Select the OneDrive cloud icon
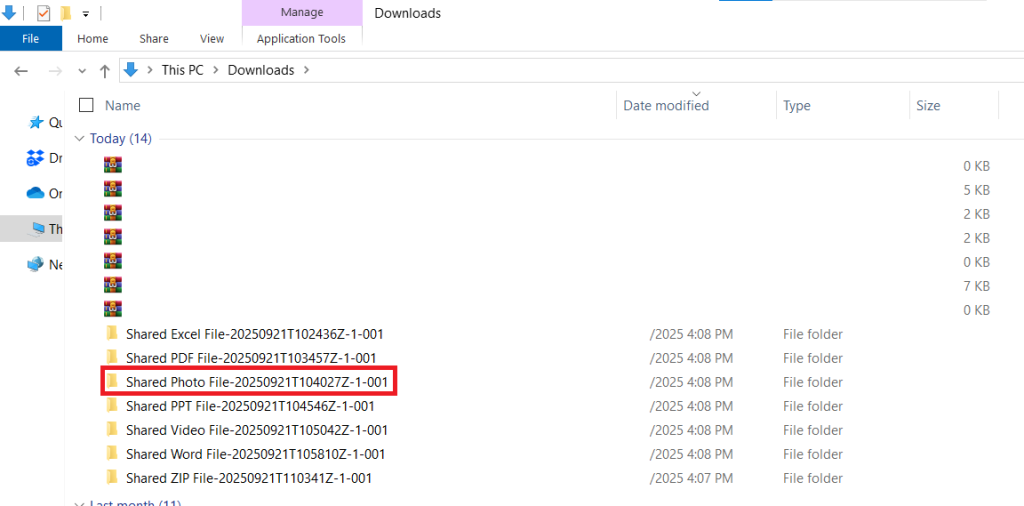 (x=36, y=193)
